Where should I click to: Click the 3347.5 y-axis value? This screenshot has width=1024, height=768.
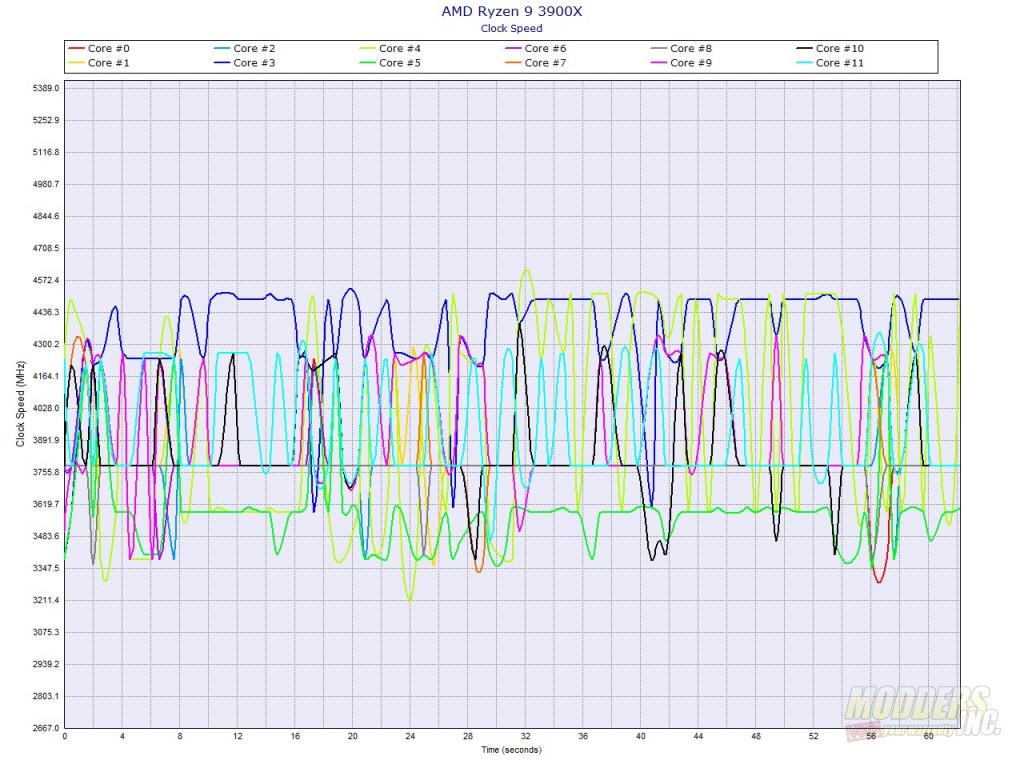tap(46, 568)
